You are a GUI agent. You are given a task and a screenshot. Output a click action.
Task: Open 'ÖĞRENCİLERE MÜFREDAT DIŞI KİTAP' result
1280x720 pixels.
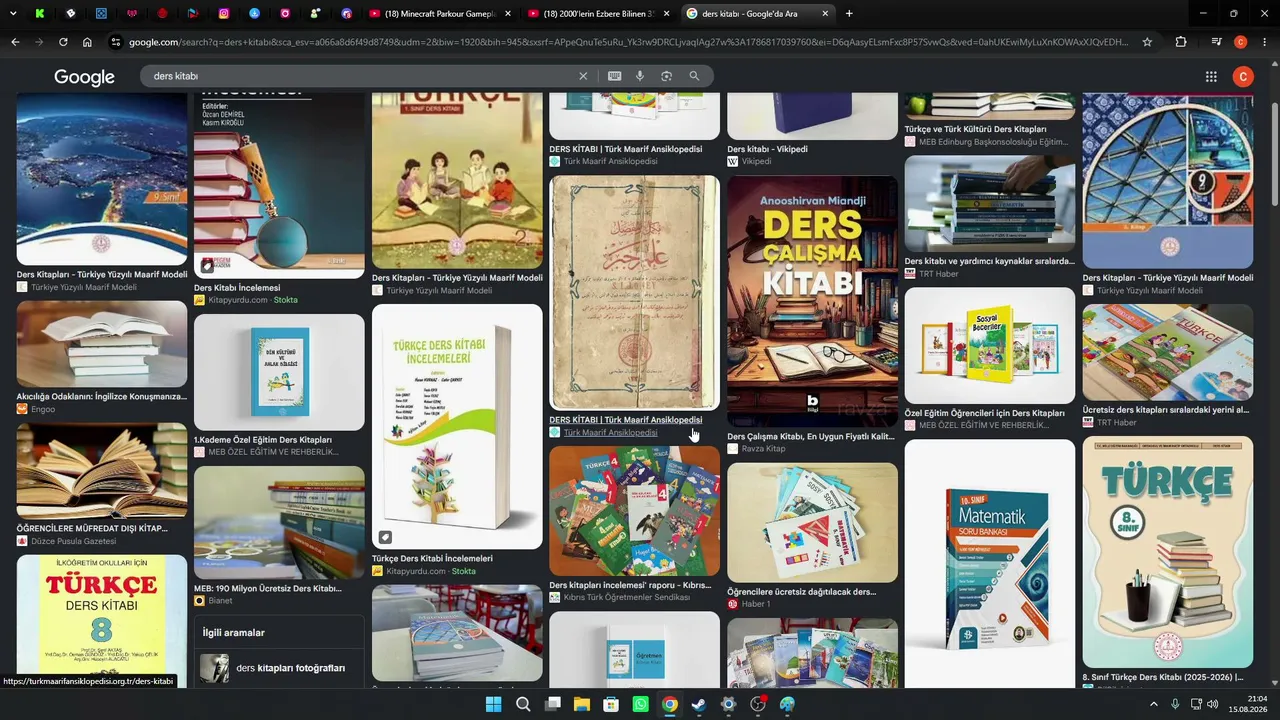pos(92,528)
